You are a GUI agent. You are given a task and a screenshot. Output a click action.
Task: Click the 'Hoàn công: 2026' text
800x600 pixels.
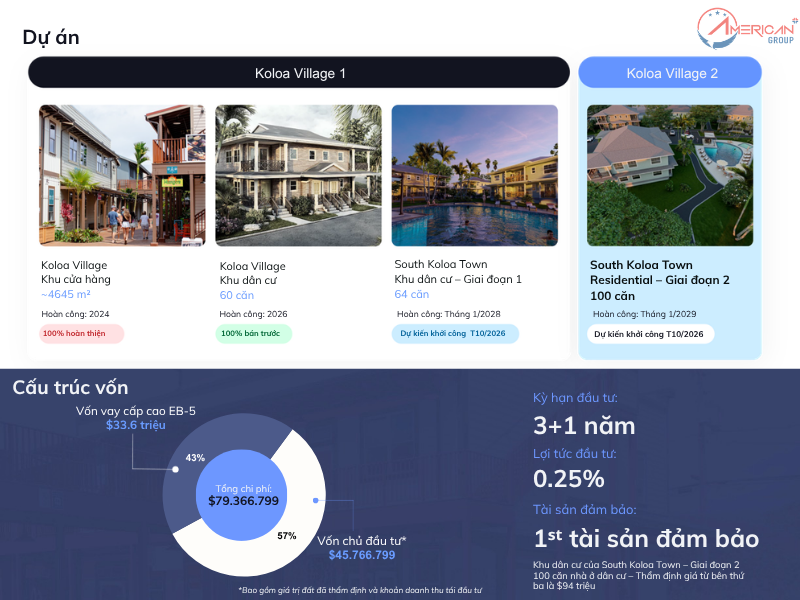click(x=254, y=314)
